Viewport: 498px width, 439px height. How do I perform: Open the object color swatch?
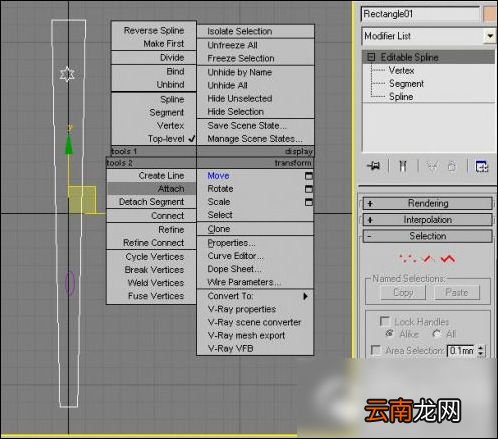coord(490,14)
